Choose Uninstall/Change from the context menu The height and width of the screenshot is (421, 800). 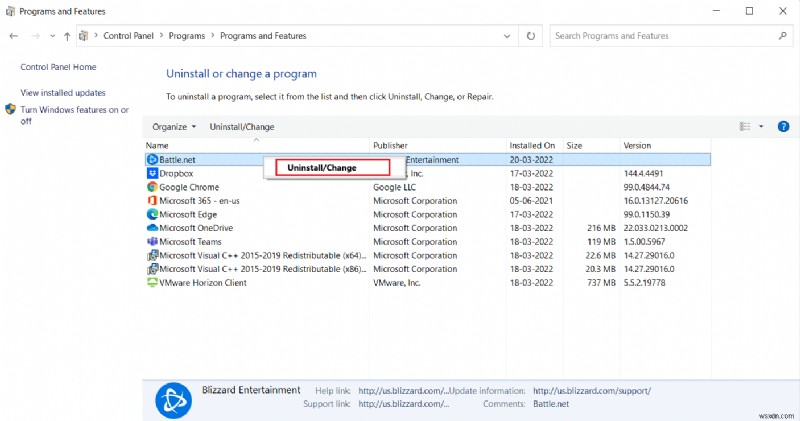pos(333,168)
